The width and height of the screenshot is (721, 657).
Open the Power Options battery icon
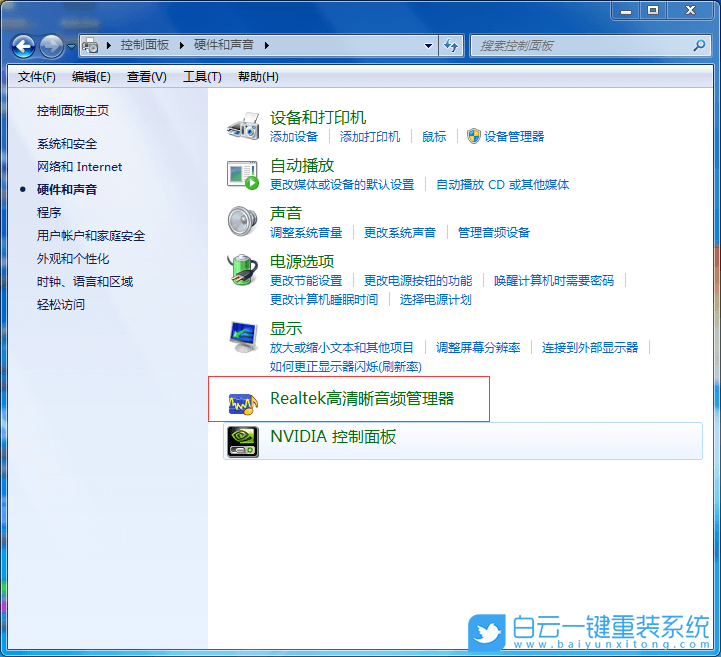click(243, 270)
